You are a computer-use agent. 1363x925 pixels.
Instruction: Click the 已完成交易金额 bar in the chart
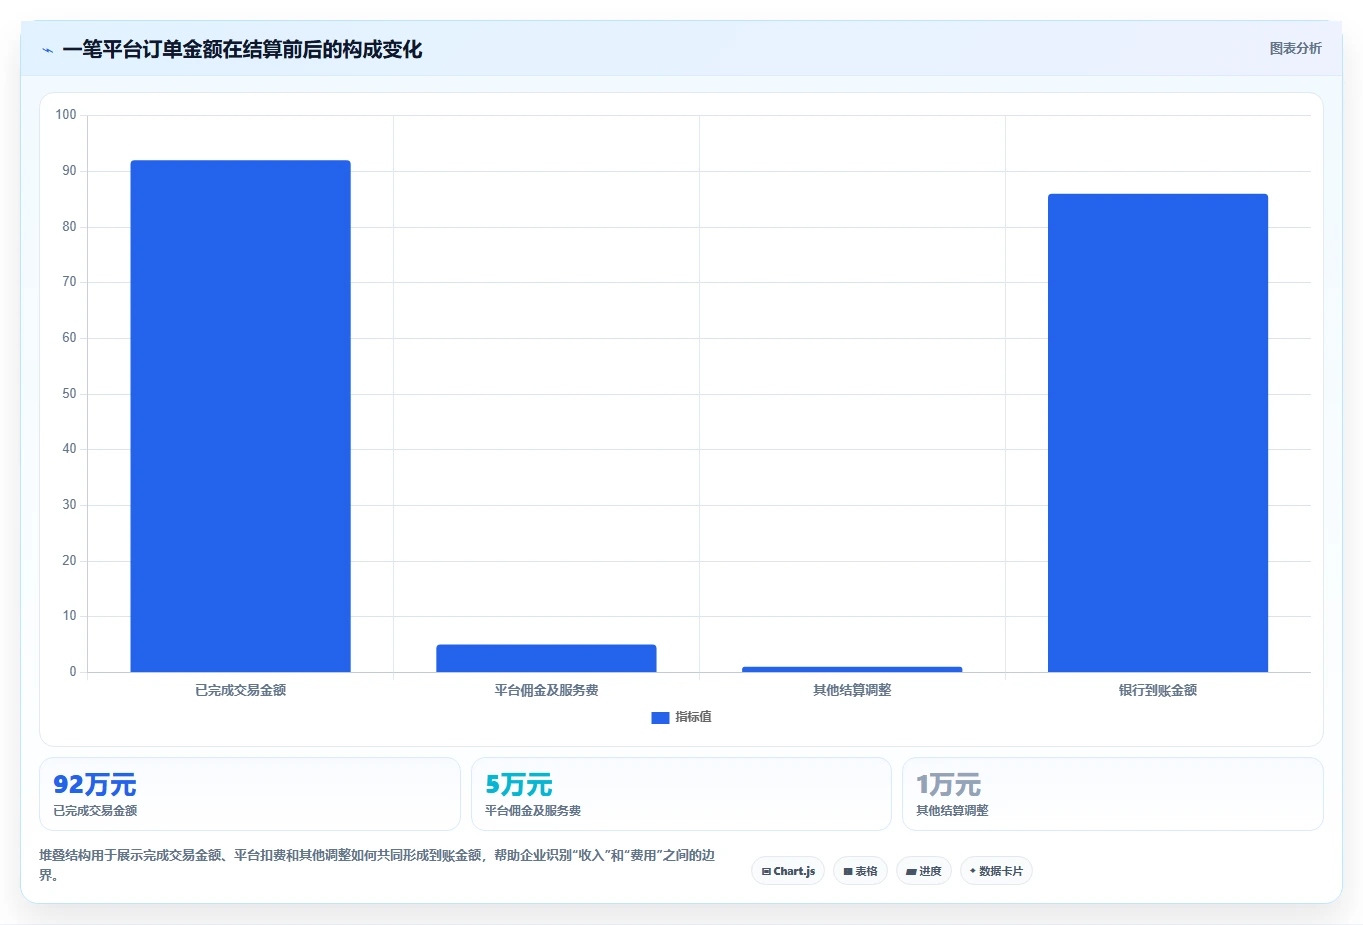click(240, 416)
